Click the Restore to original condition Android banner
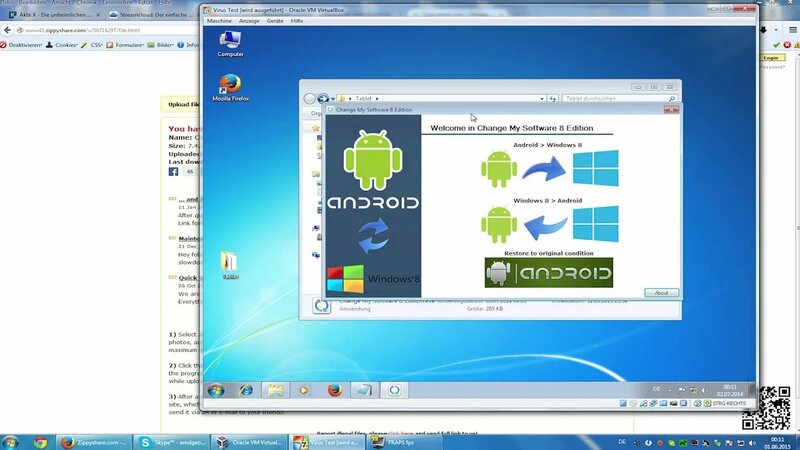The width and height of the screenshot is (800, 450). (548, 272)
